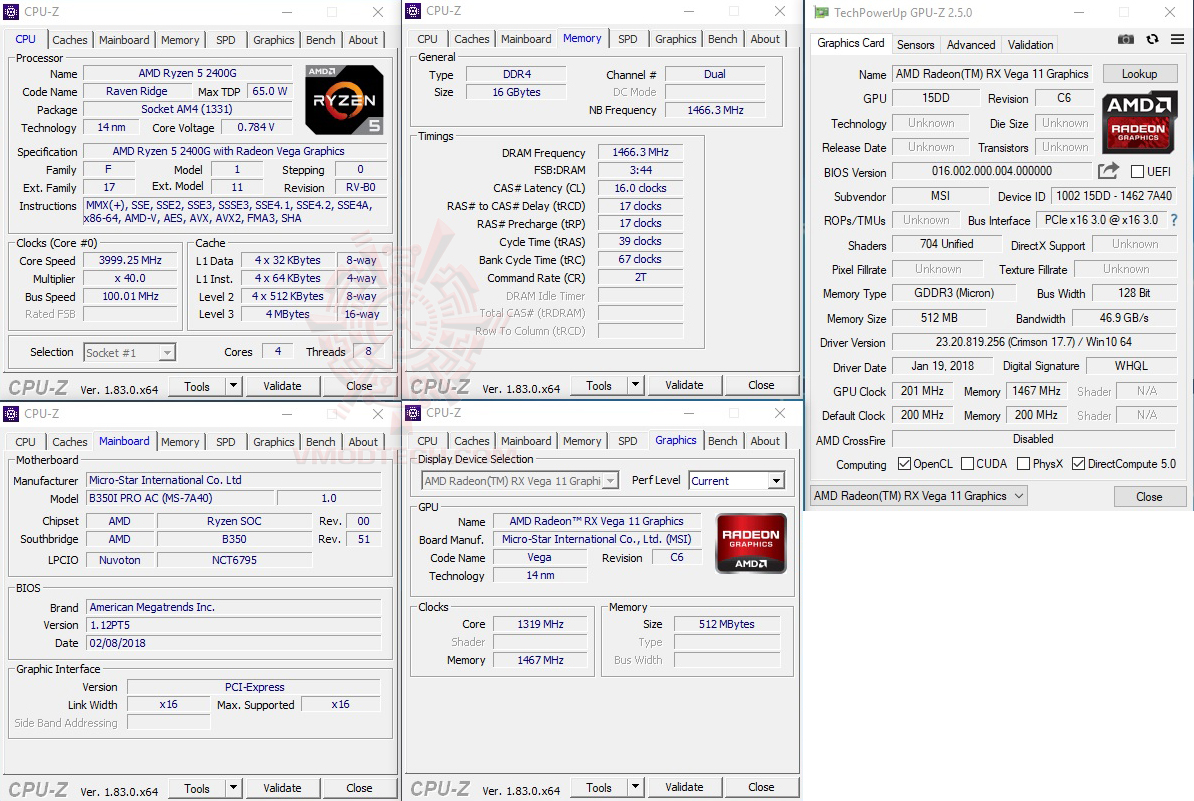Click Tools button in Memory window

(599, 385)
